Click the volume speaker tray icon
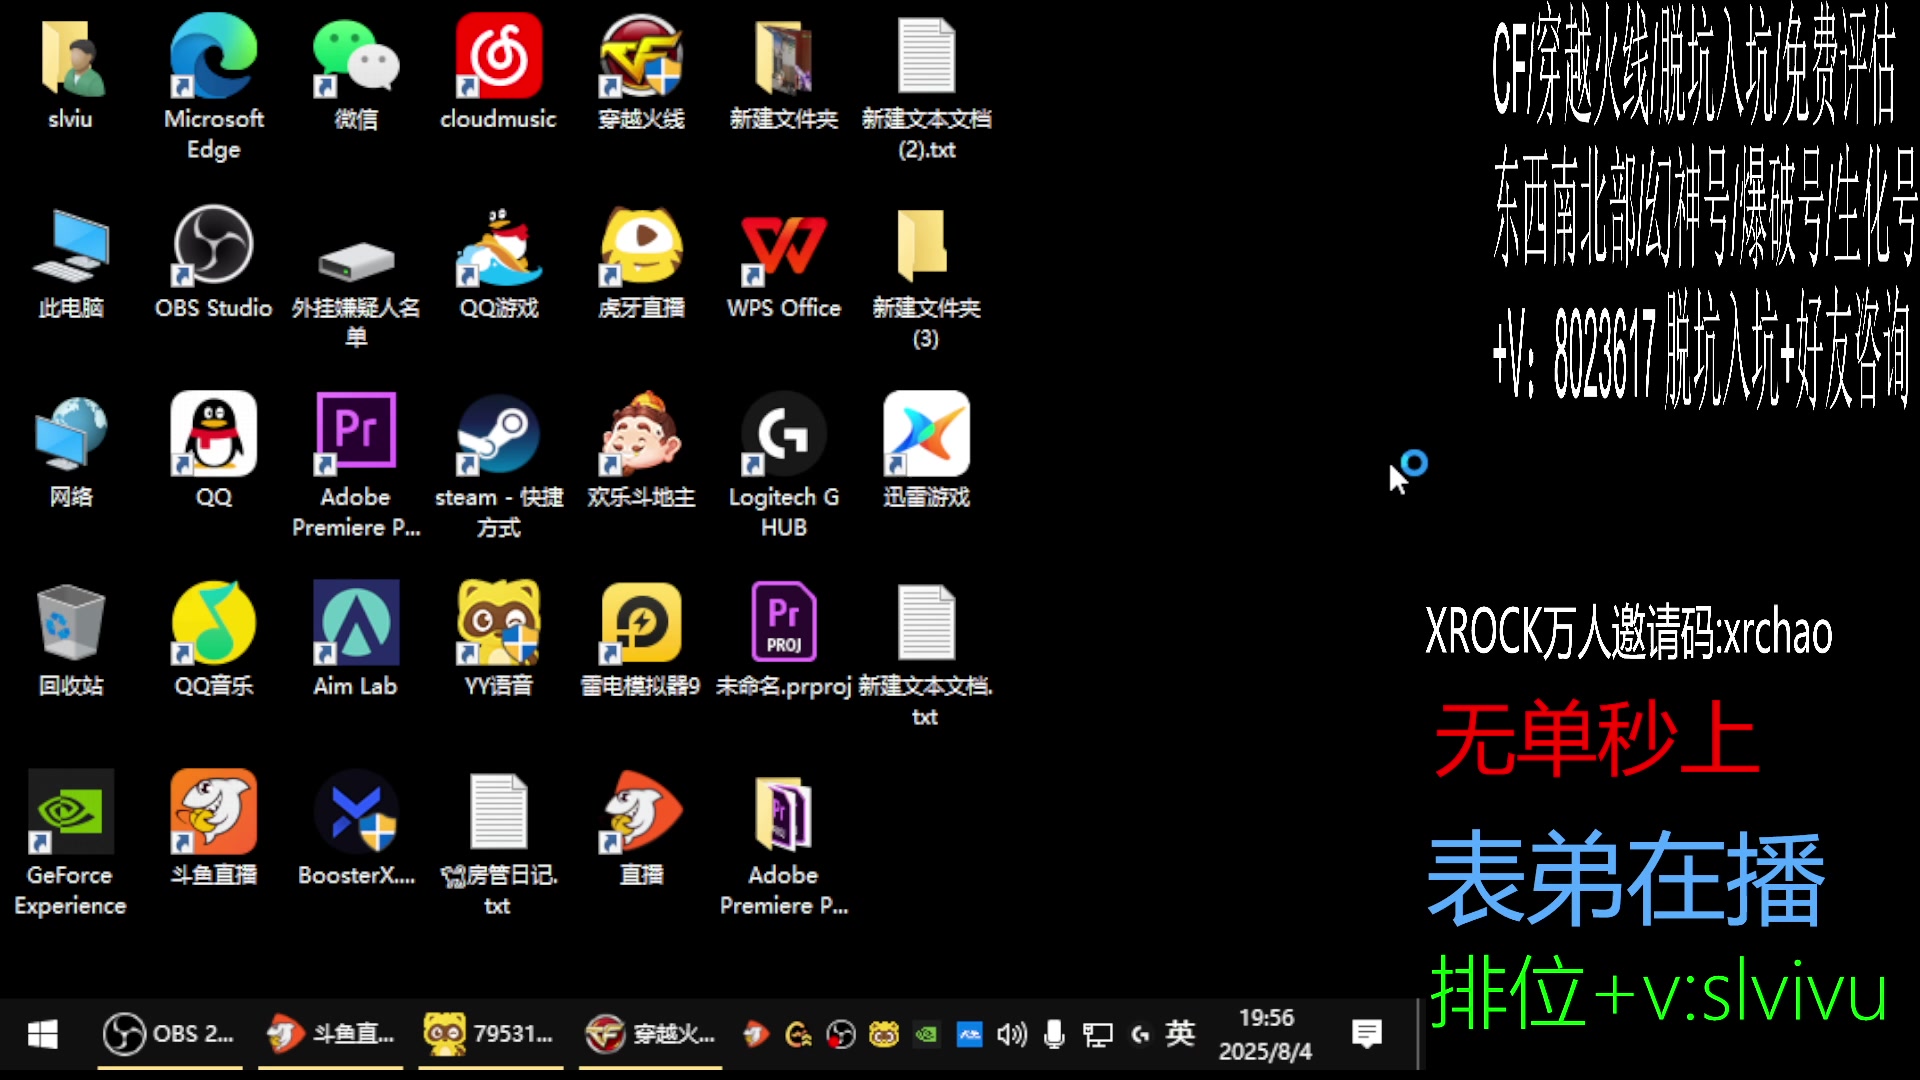1920x1080 pixels. point(1011,1034)
